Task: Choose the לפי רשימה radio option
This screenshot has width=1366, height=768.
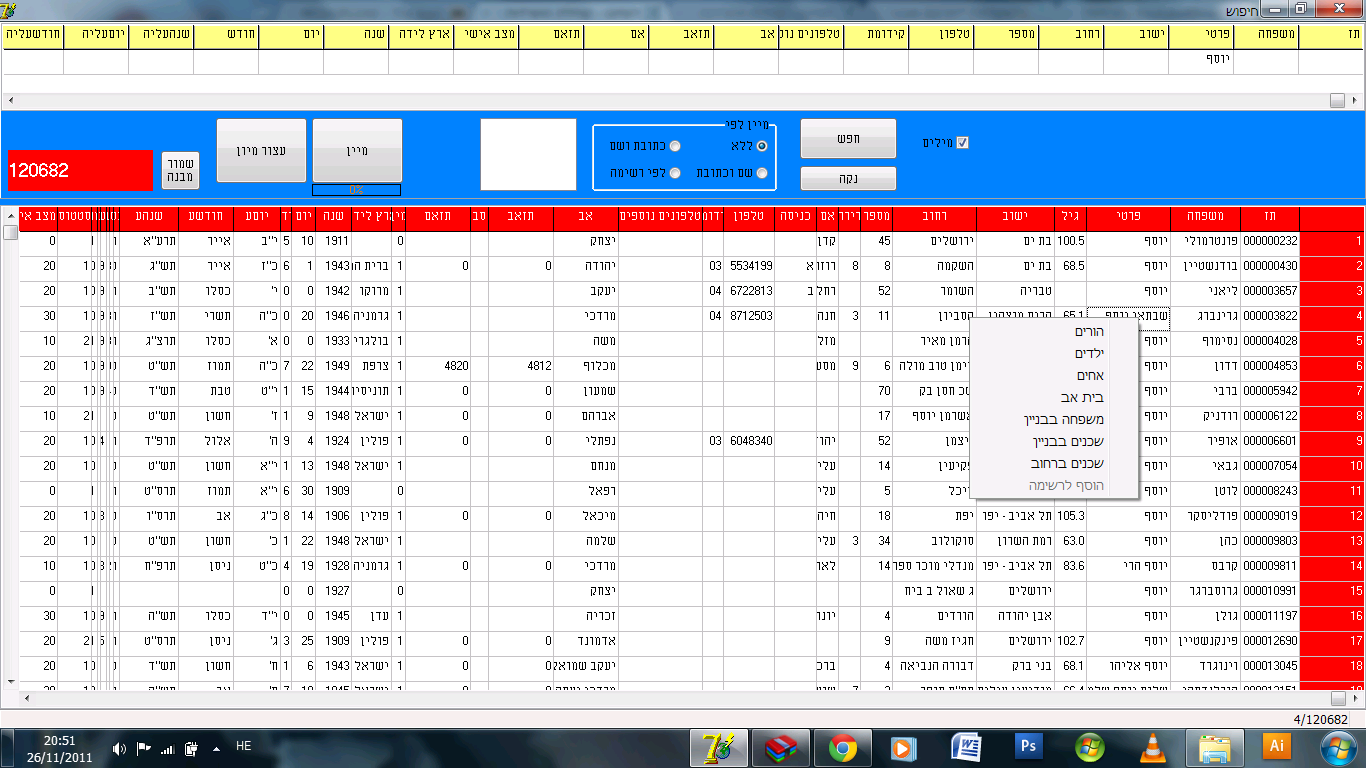Action: (675, 173)
